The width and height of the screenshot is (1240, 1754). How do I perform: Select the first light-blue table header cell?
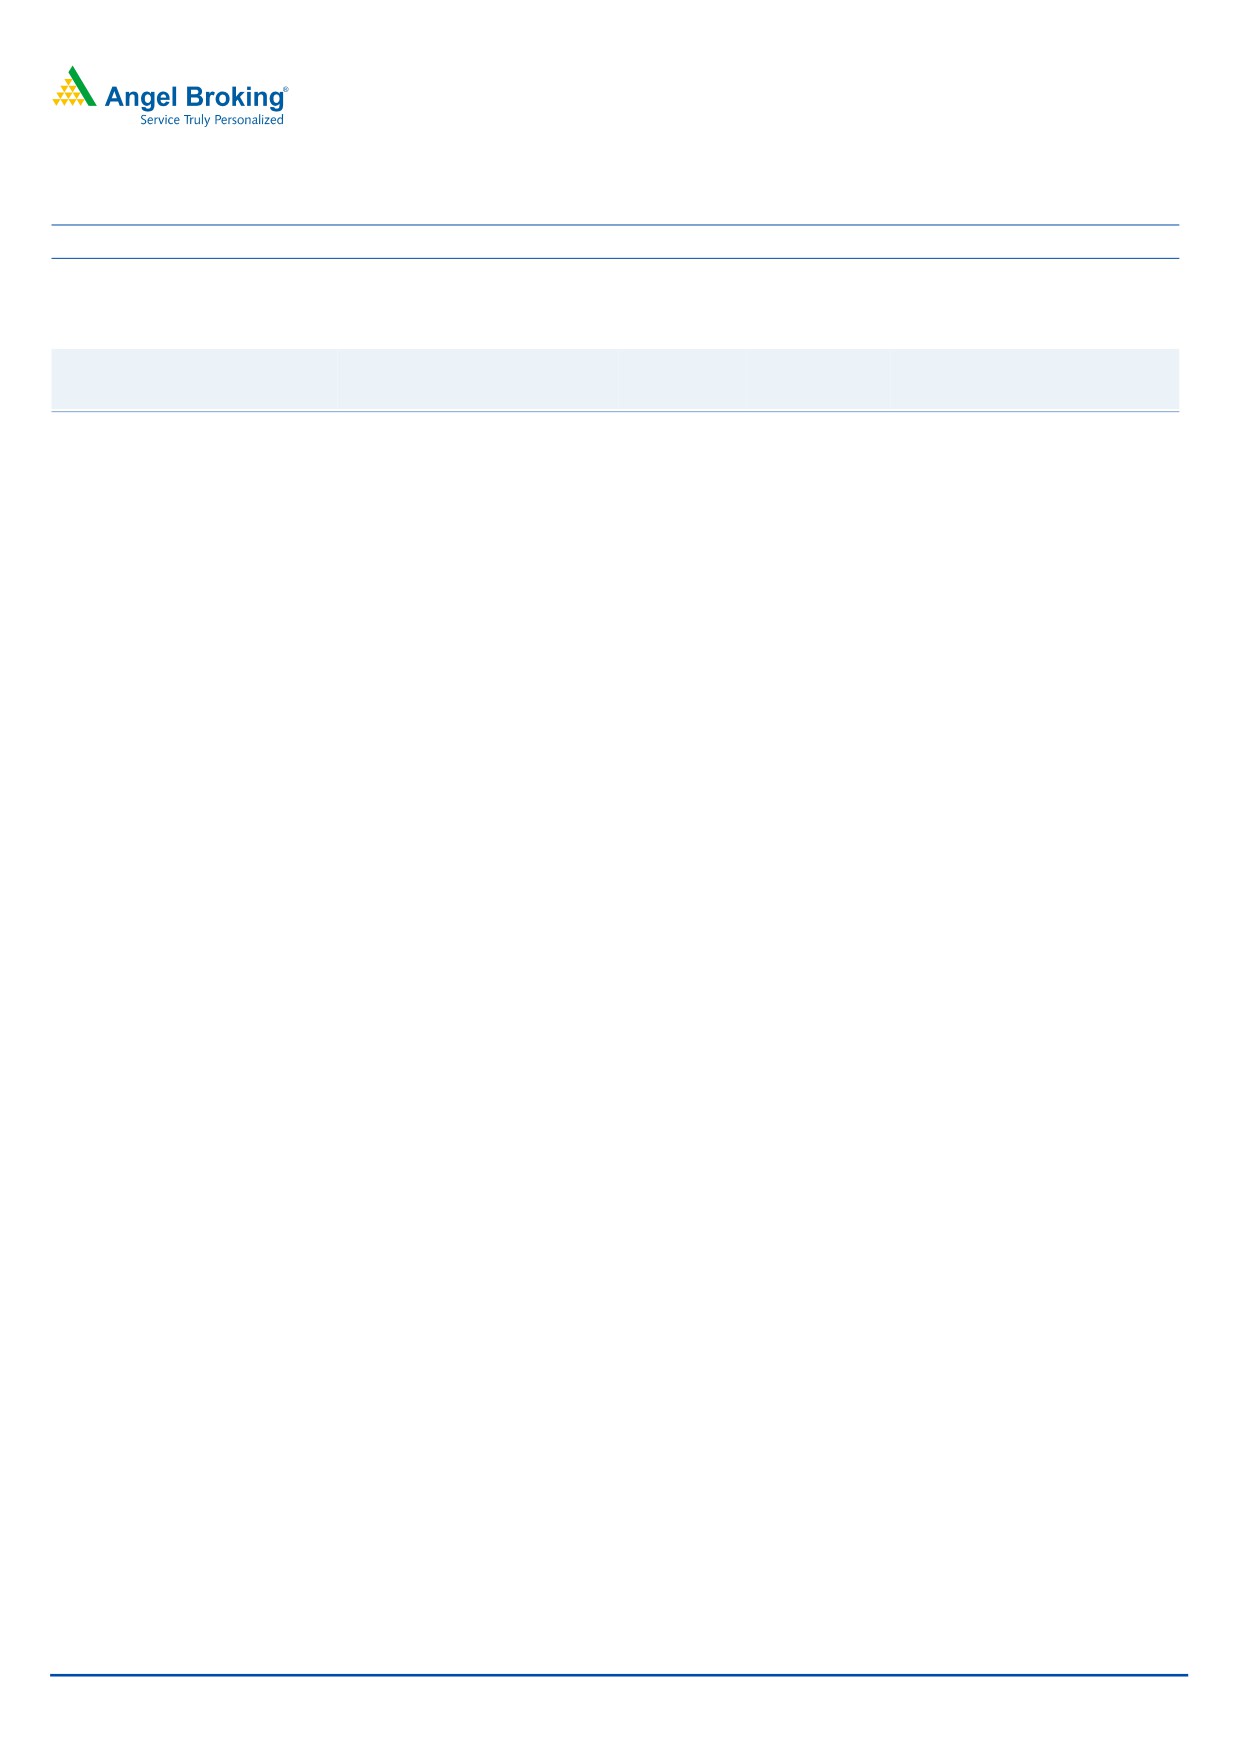[x=194, y=379]
